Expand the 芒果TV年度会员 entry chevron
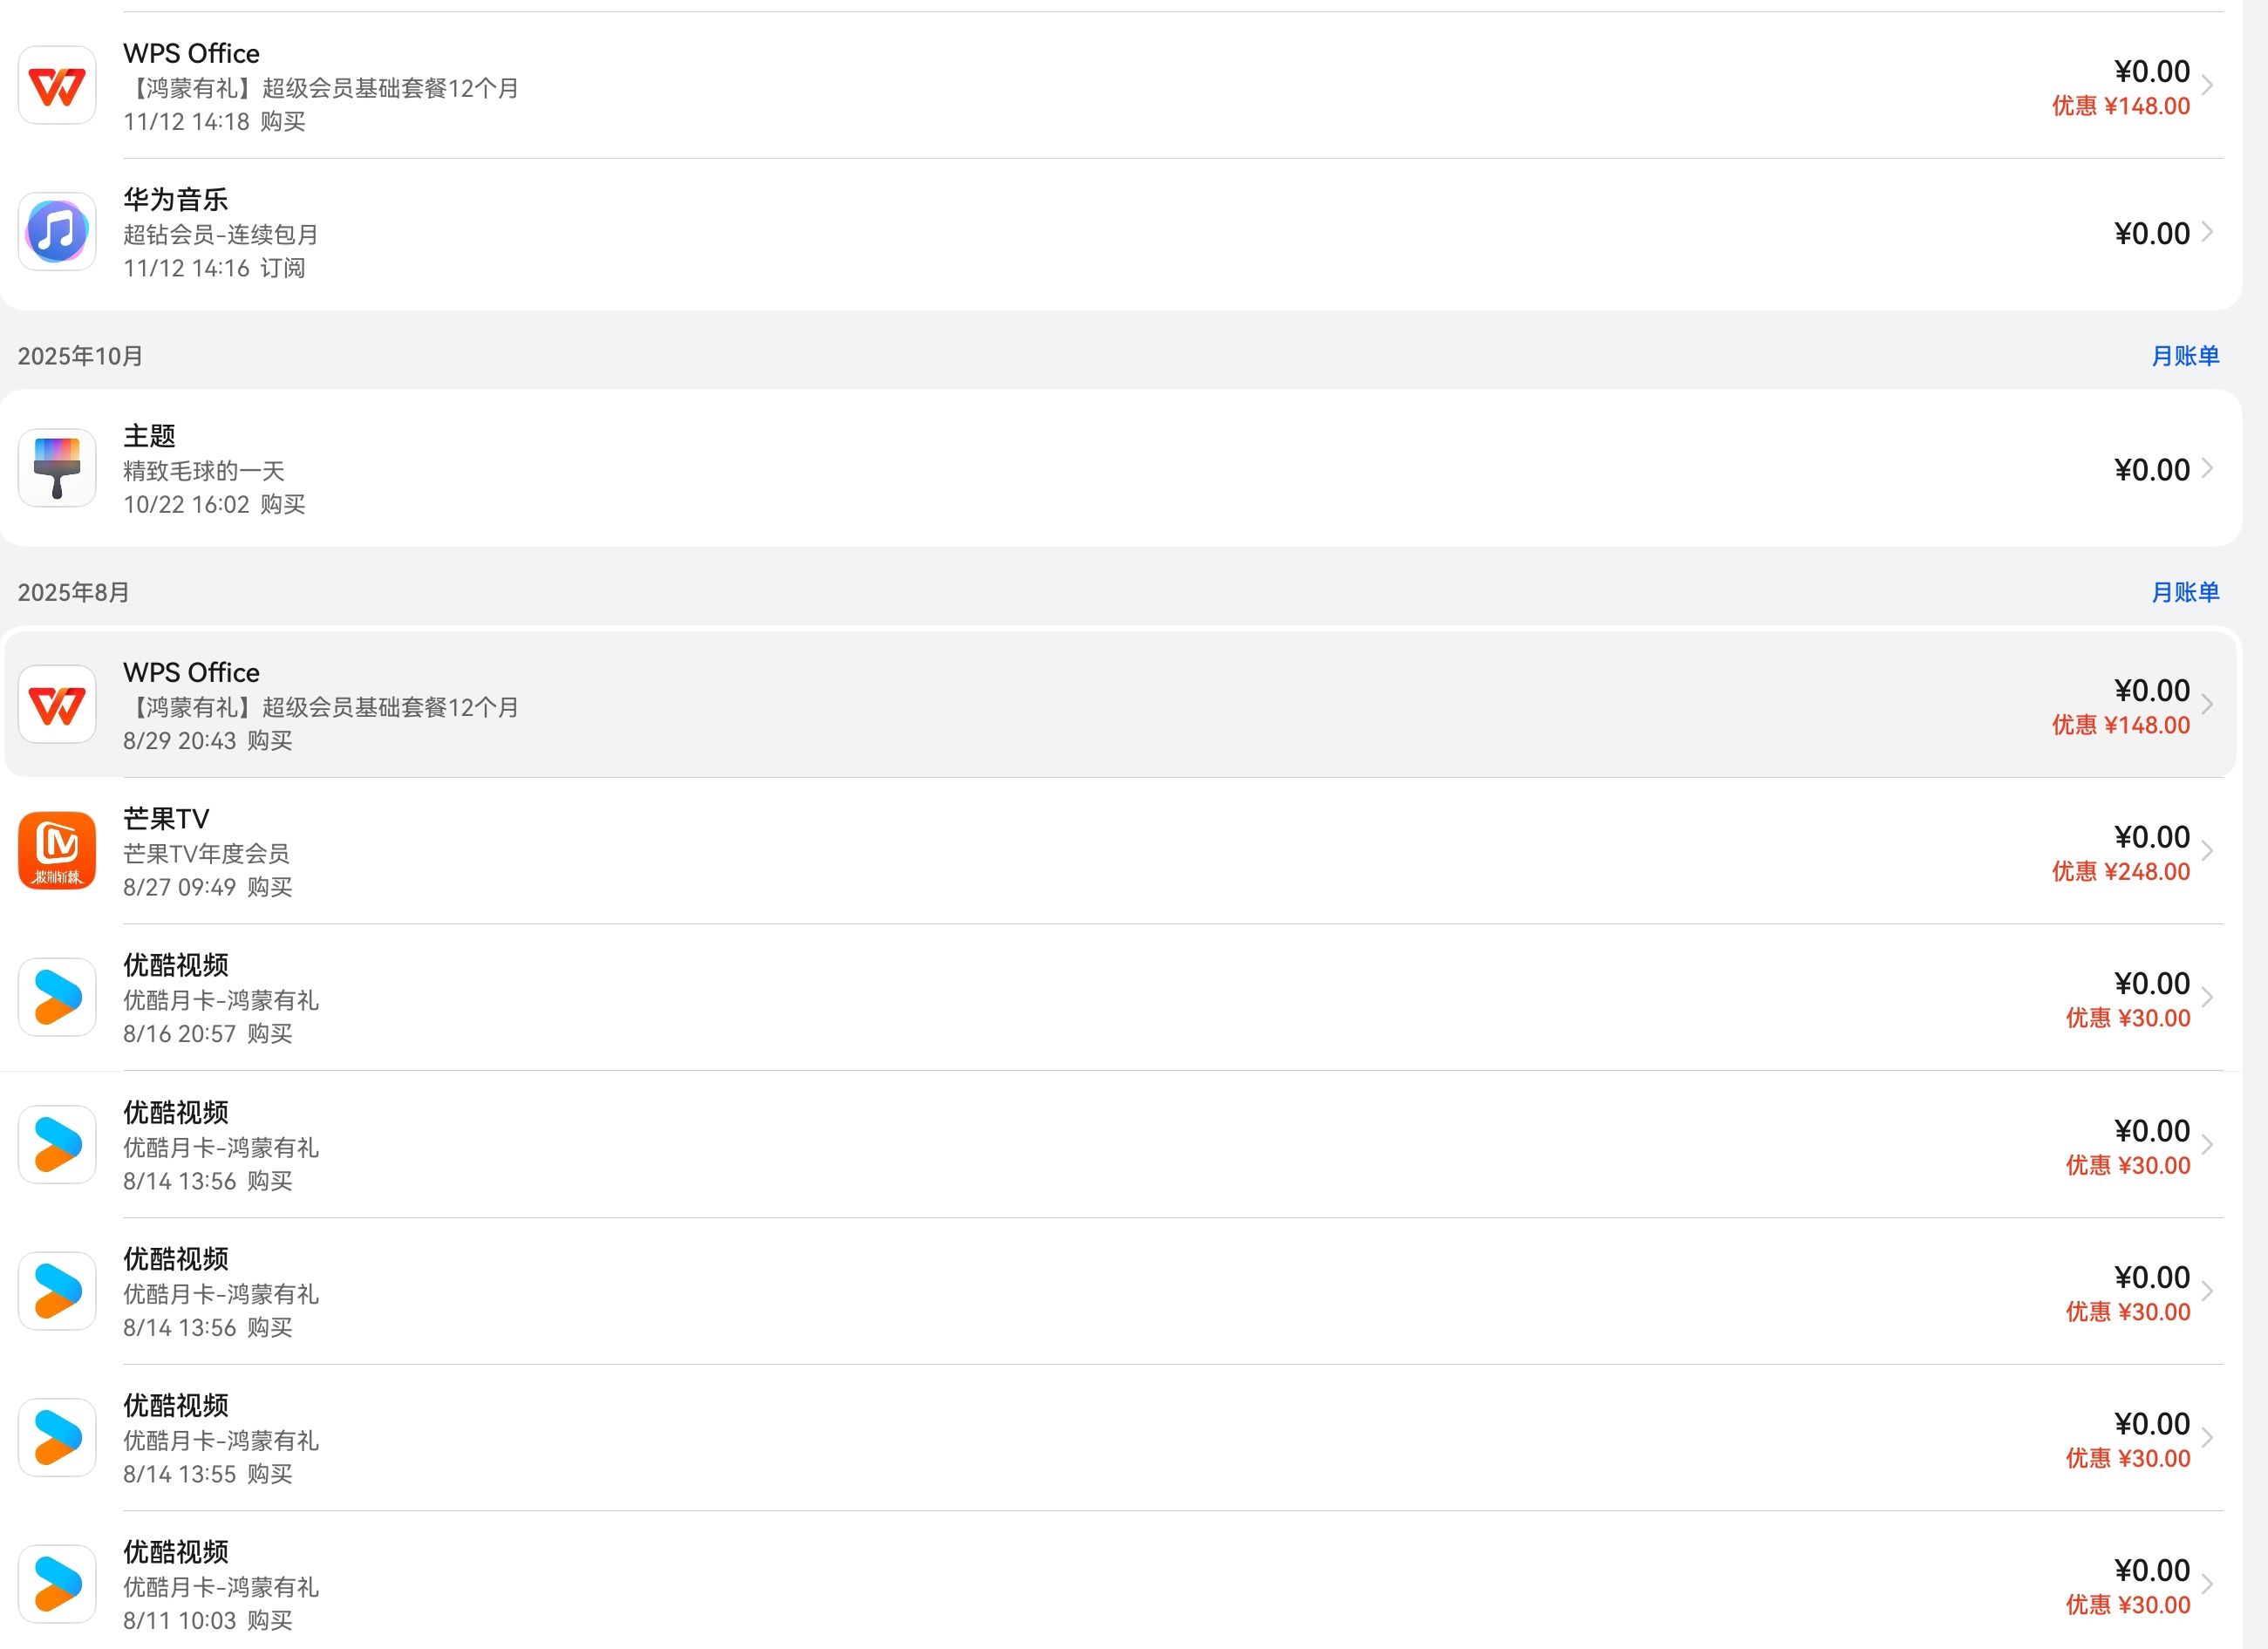 pyautogui.click(x=2207, y=851)
